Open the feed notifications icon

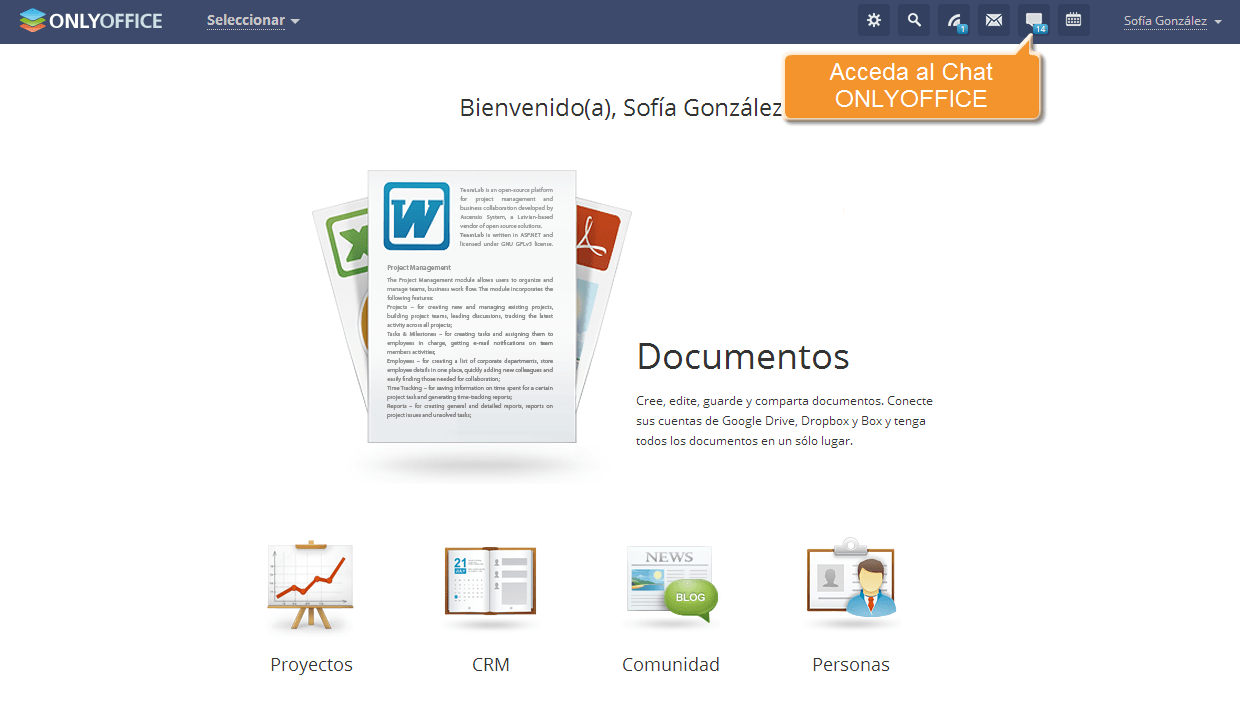point(954,20)
